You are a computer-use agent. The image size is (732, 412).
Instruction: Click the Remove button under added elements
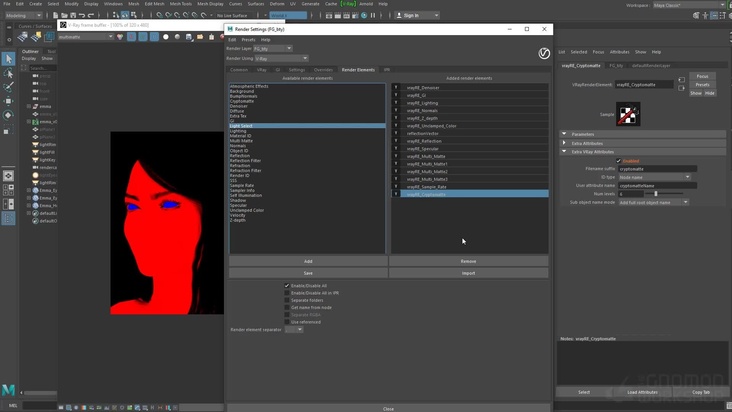pyautogui.click(x=468, y=261)
